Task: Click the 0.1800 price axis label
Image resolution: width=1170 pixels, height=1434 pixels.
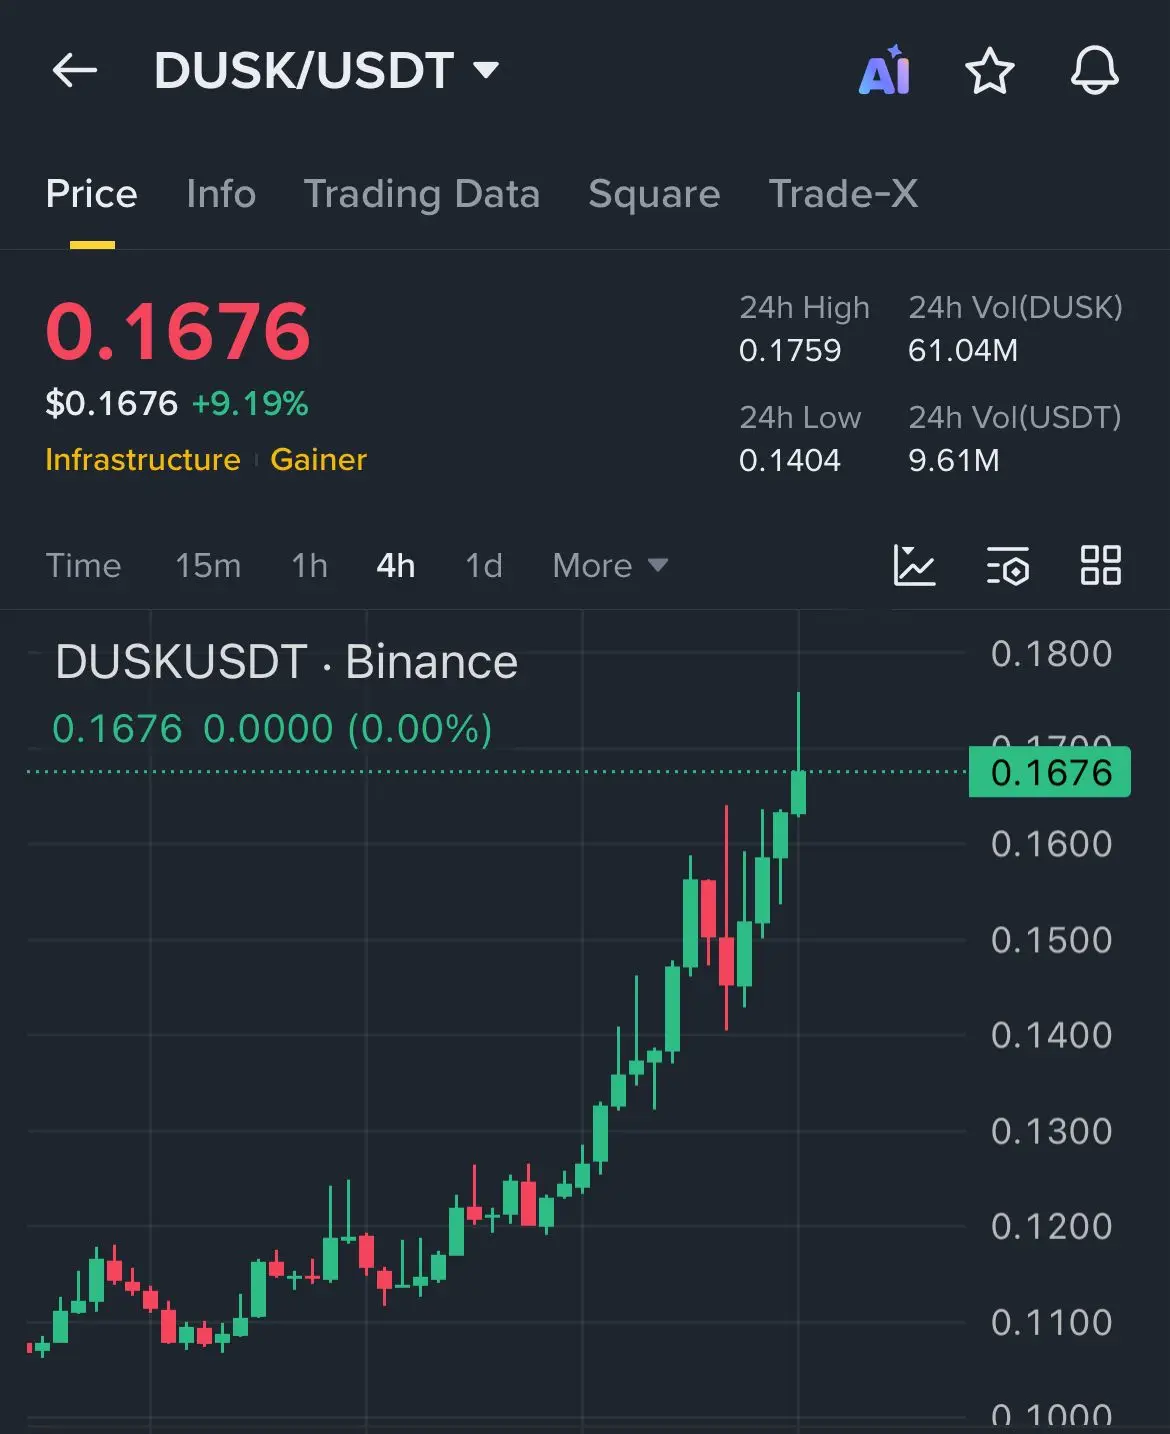Action: [1051, 654]
